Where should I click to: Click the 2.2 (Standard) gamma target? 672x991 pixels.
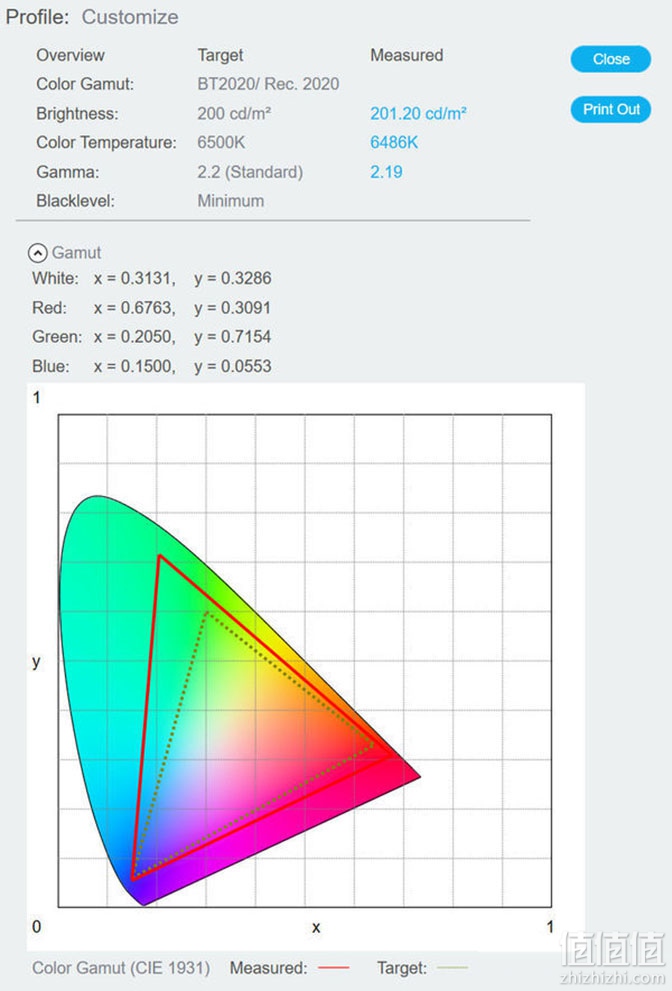[250, 172]
